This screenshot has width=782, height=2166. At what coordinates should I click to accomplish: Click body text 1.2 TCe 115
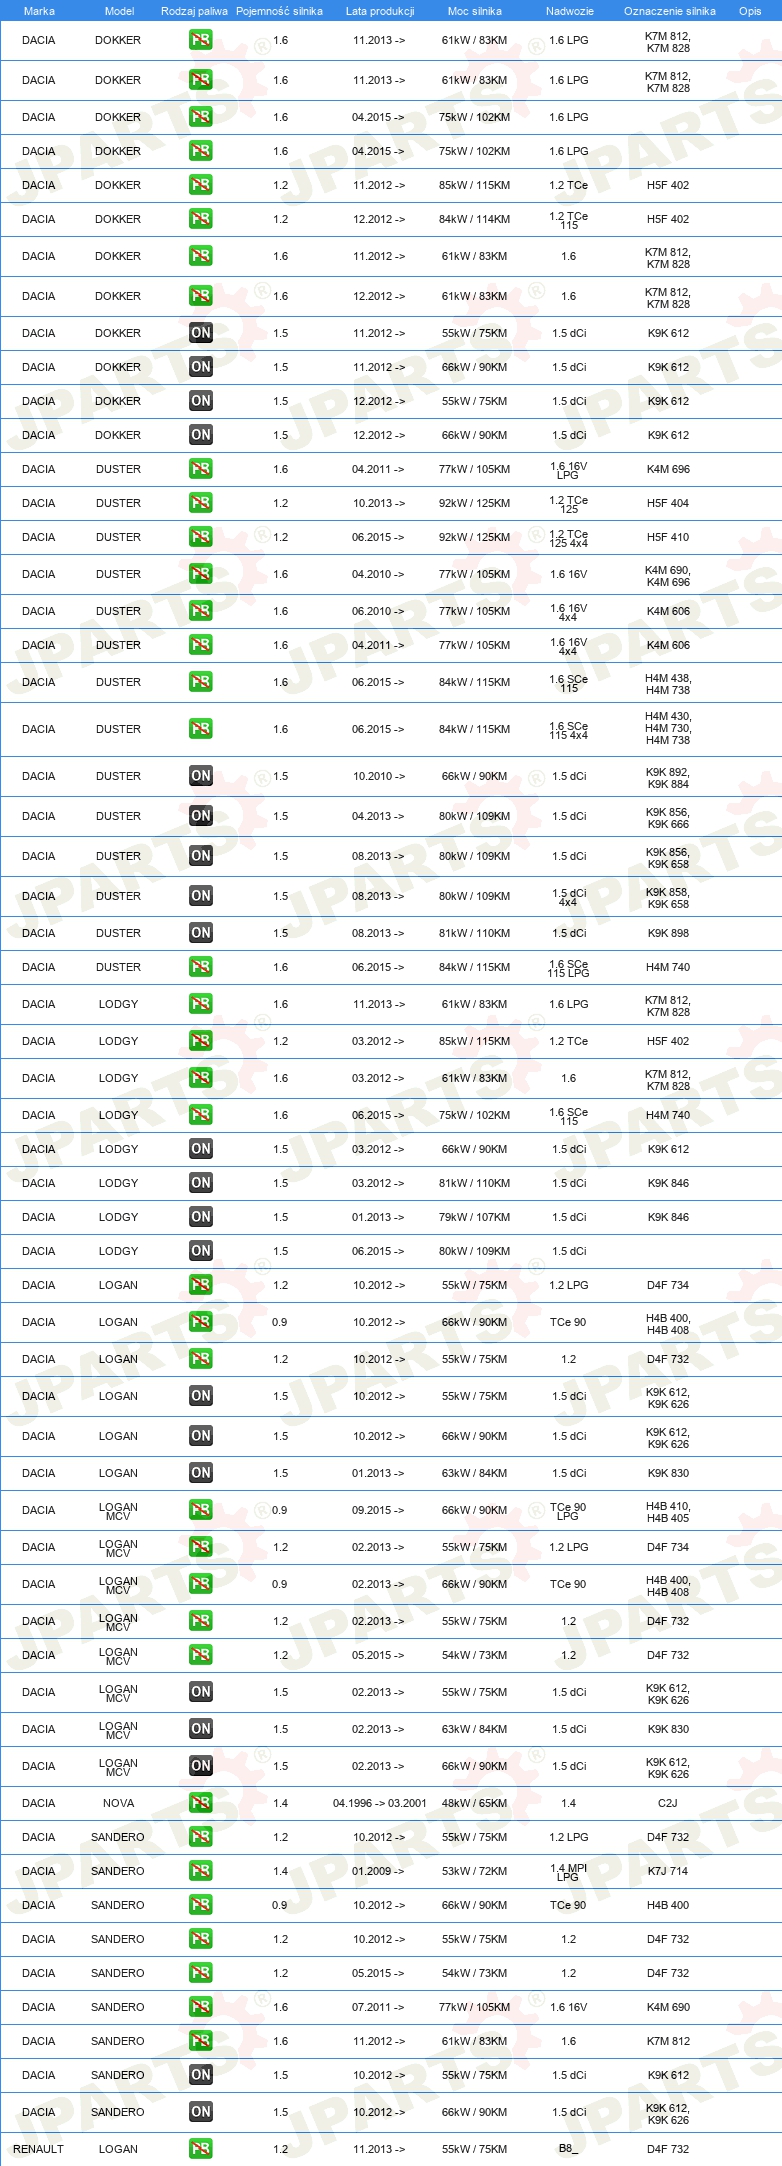pyautogui.click(x=568, y=221)
